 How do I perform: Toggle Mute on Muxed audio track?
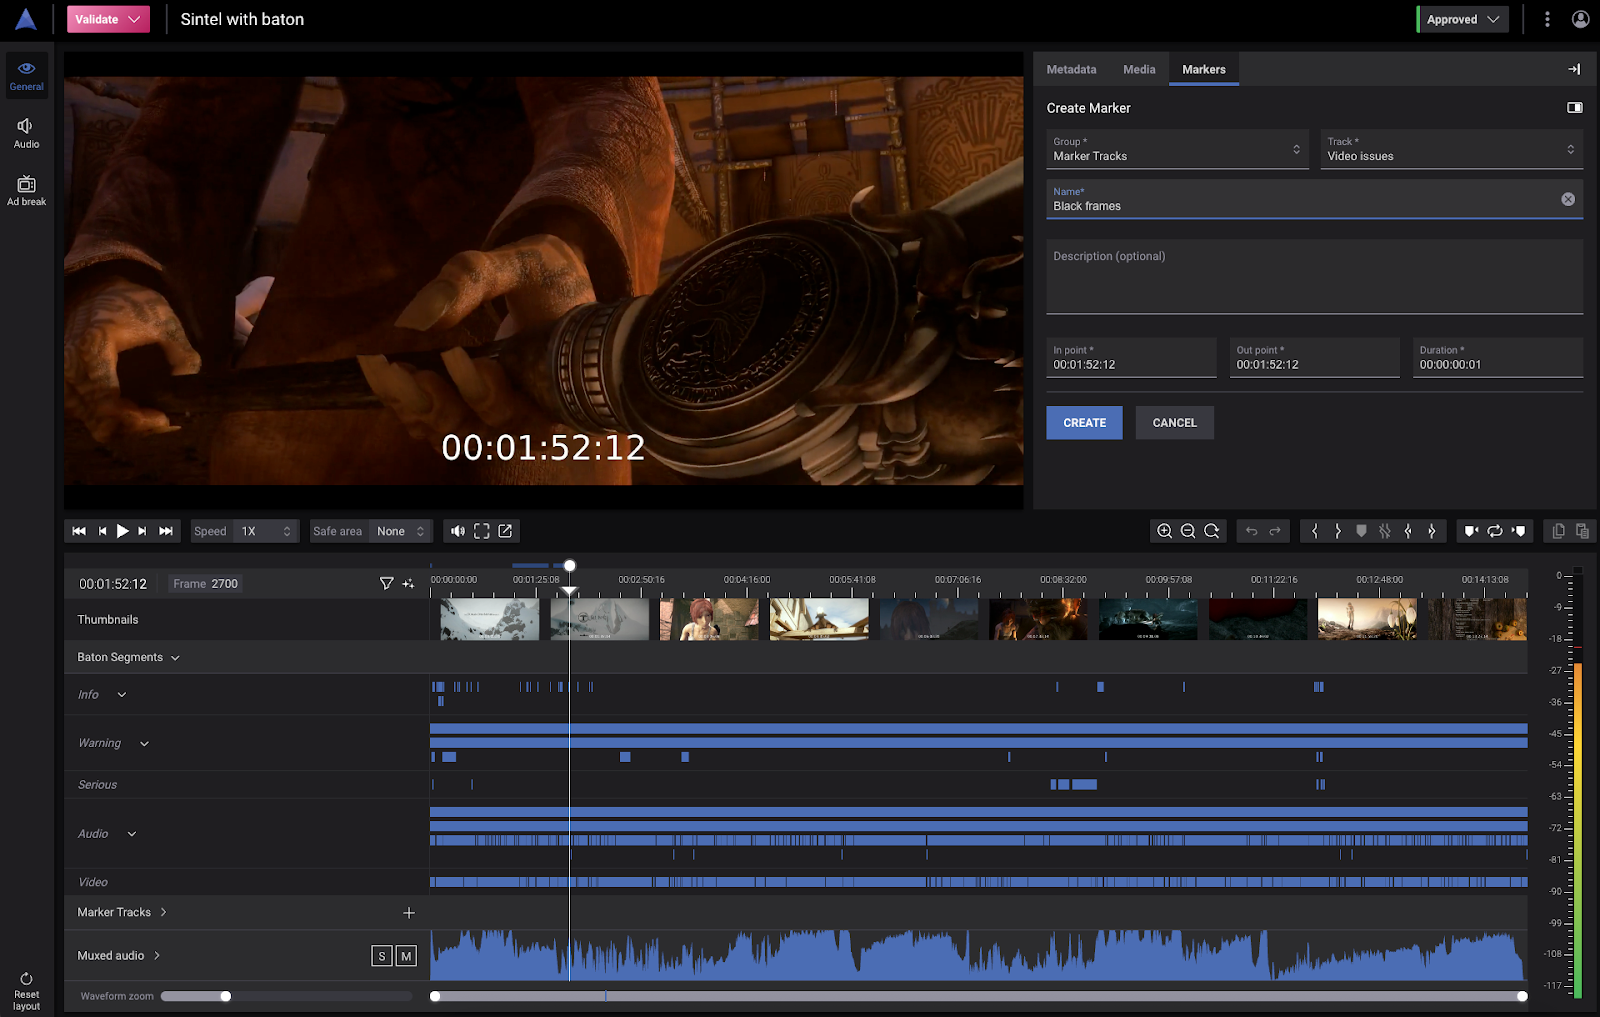pyautogui.click(x=406, y=956)
